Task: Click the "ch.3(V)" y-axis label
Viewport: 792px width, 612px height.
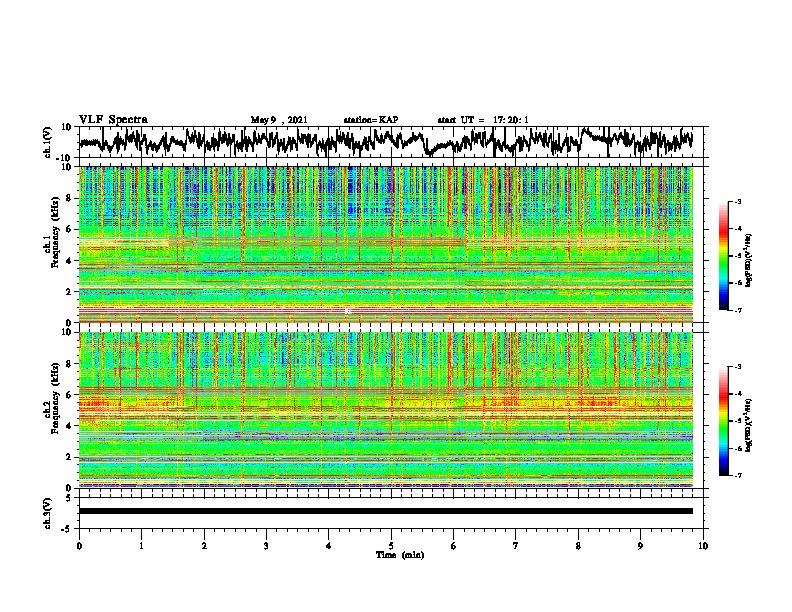Action: [48, 514]
